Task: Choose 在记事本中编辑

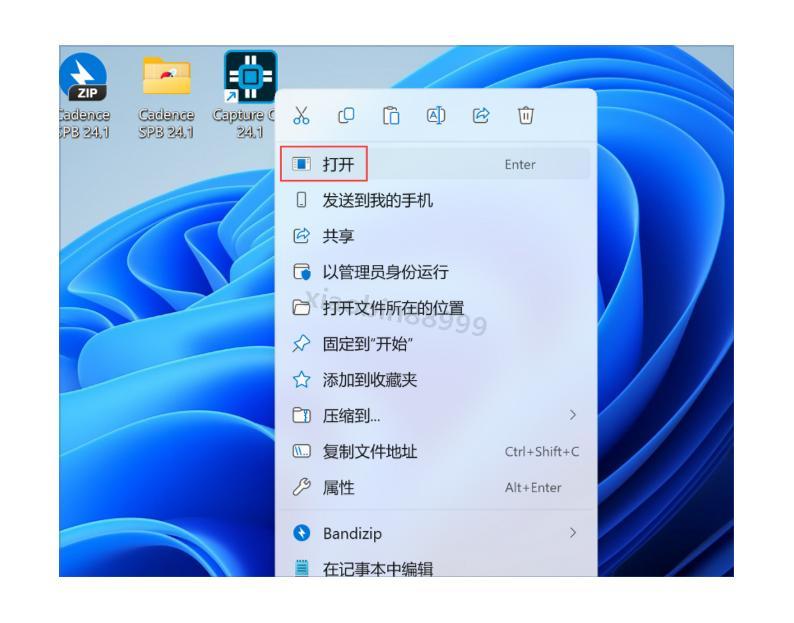Action: point(435,568)
